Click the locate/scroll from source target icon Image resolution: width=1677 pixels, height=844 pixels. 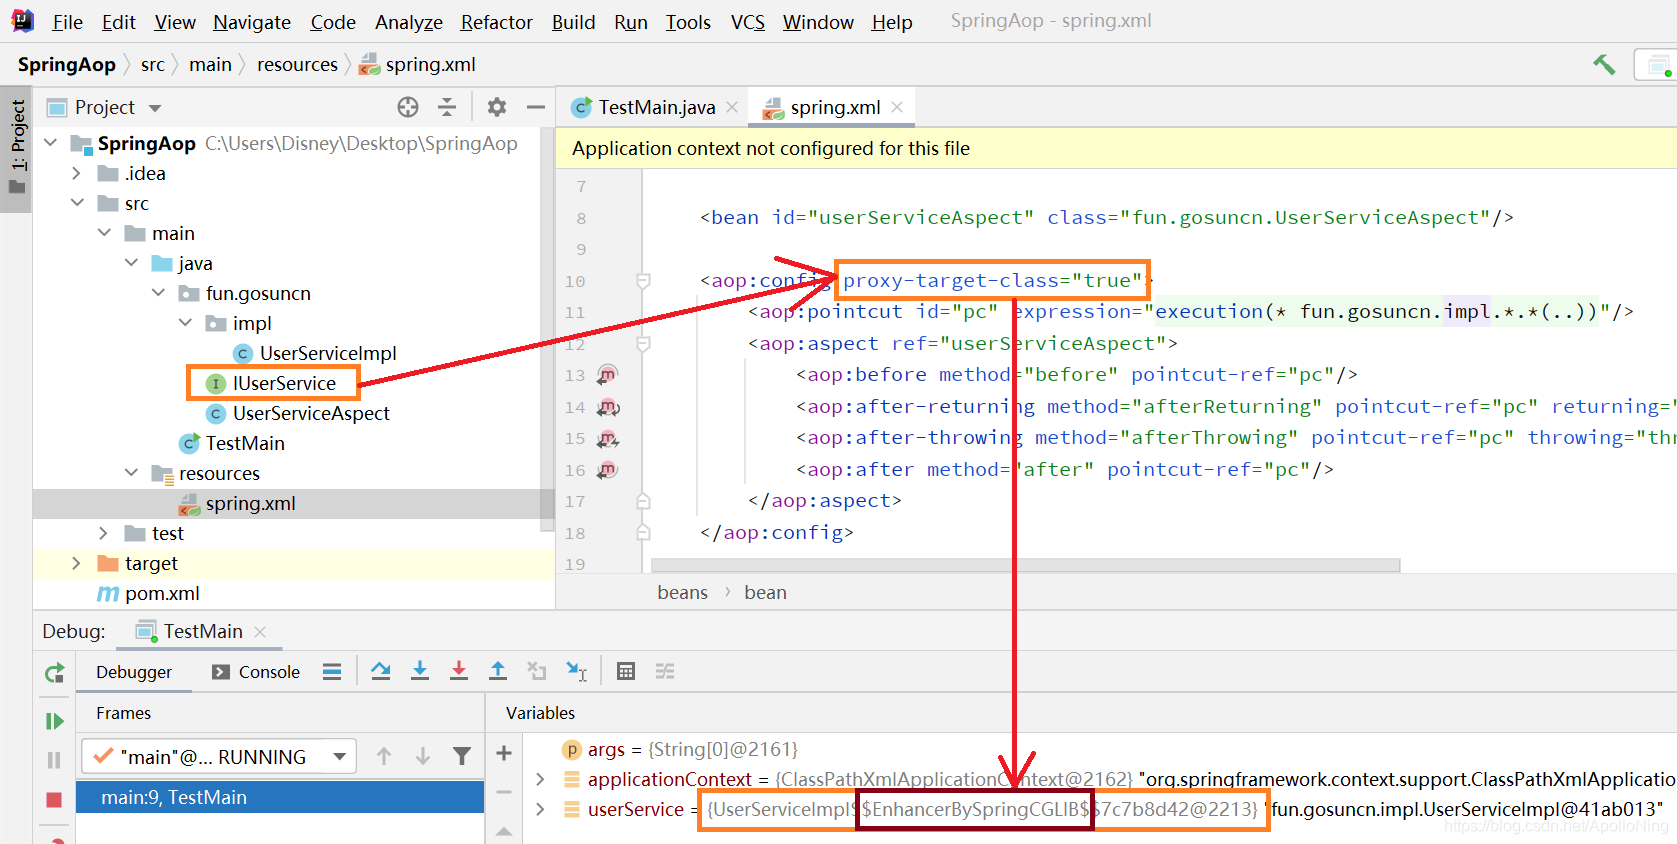(408, 107)
